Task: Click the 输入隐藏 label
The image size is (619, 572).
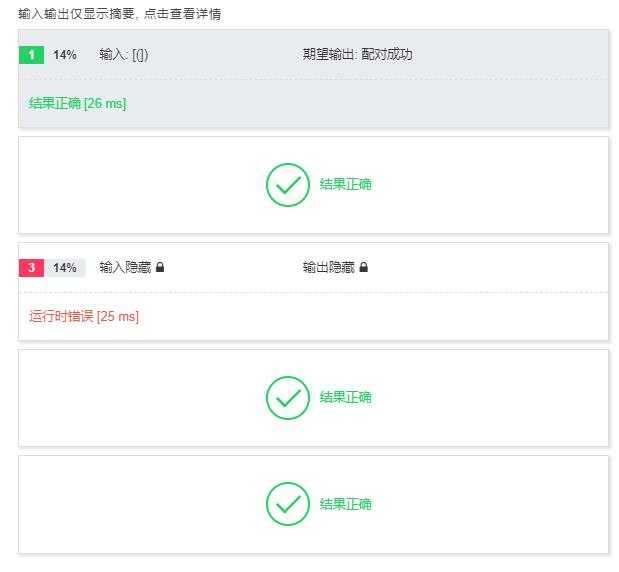Action: [125, 267]
